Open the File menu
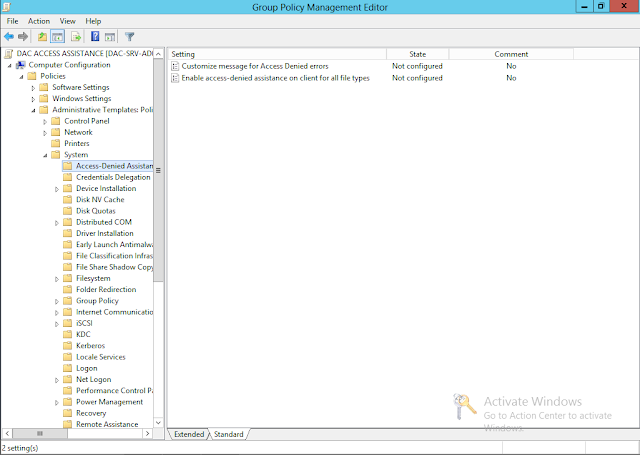Viewport: 640px width, 455px height. 12,21
